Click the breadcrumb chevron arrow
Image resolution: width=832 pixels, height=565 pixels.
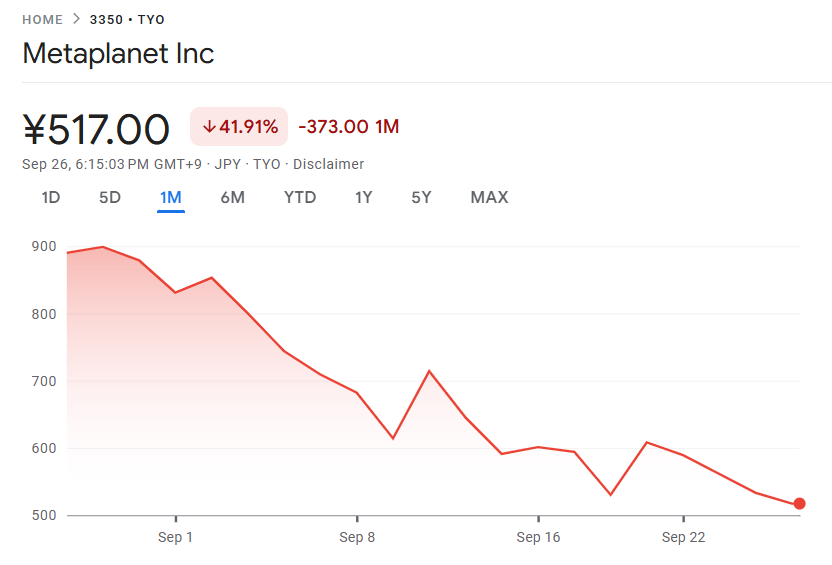(x=76, y=20)
